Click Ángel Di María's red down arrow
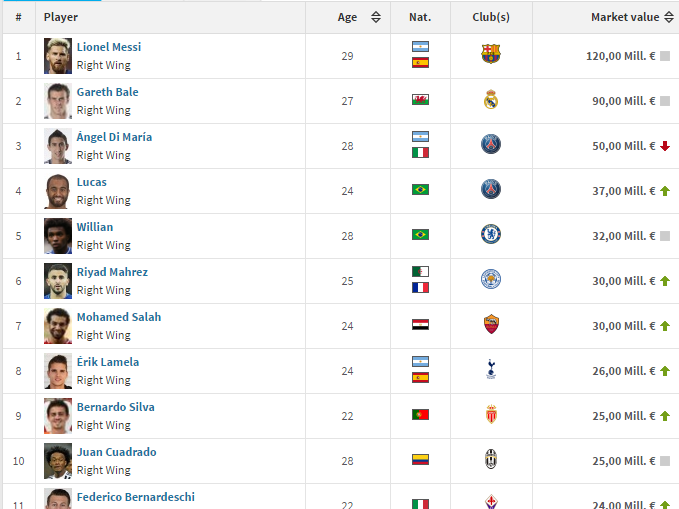679x509 pixels. pos(665,146)
